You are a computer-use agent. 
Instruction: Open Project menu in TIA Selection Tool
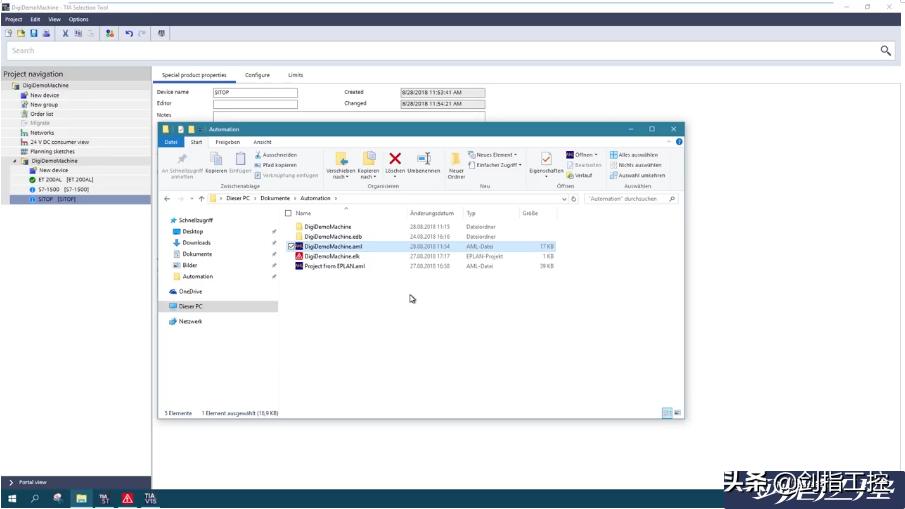(13, 20)
